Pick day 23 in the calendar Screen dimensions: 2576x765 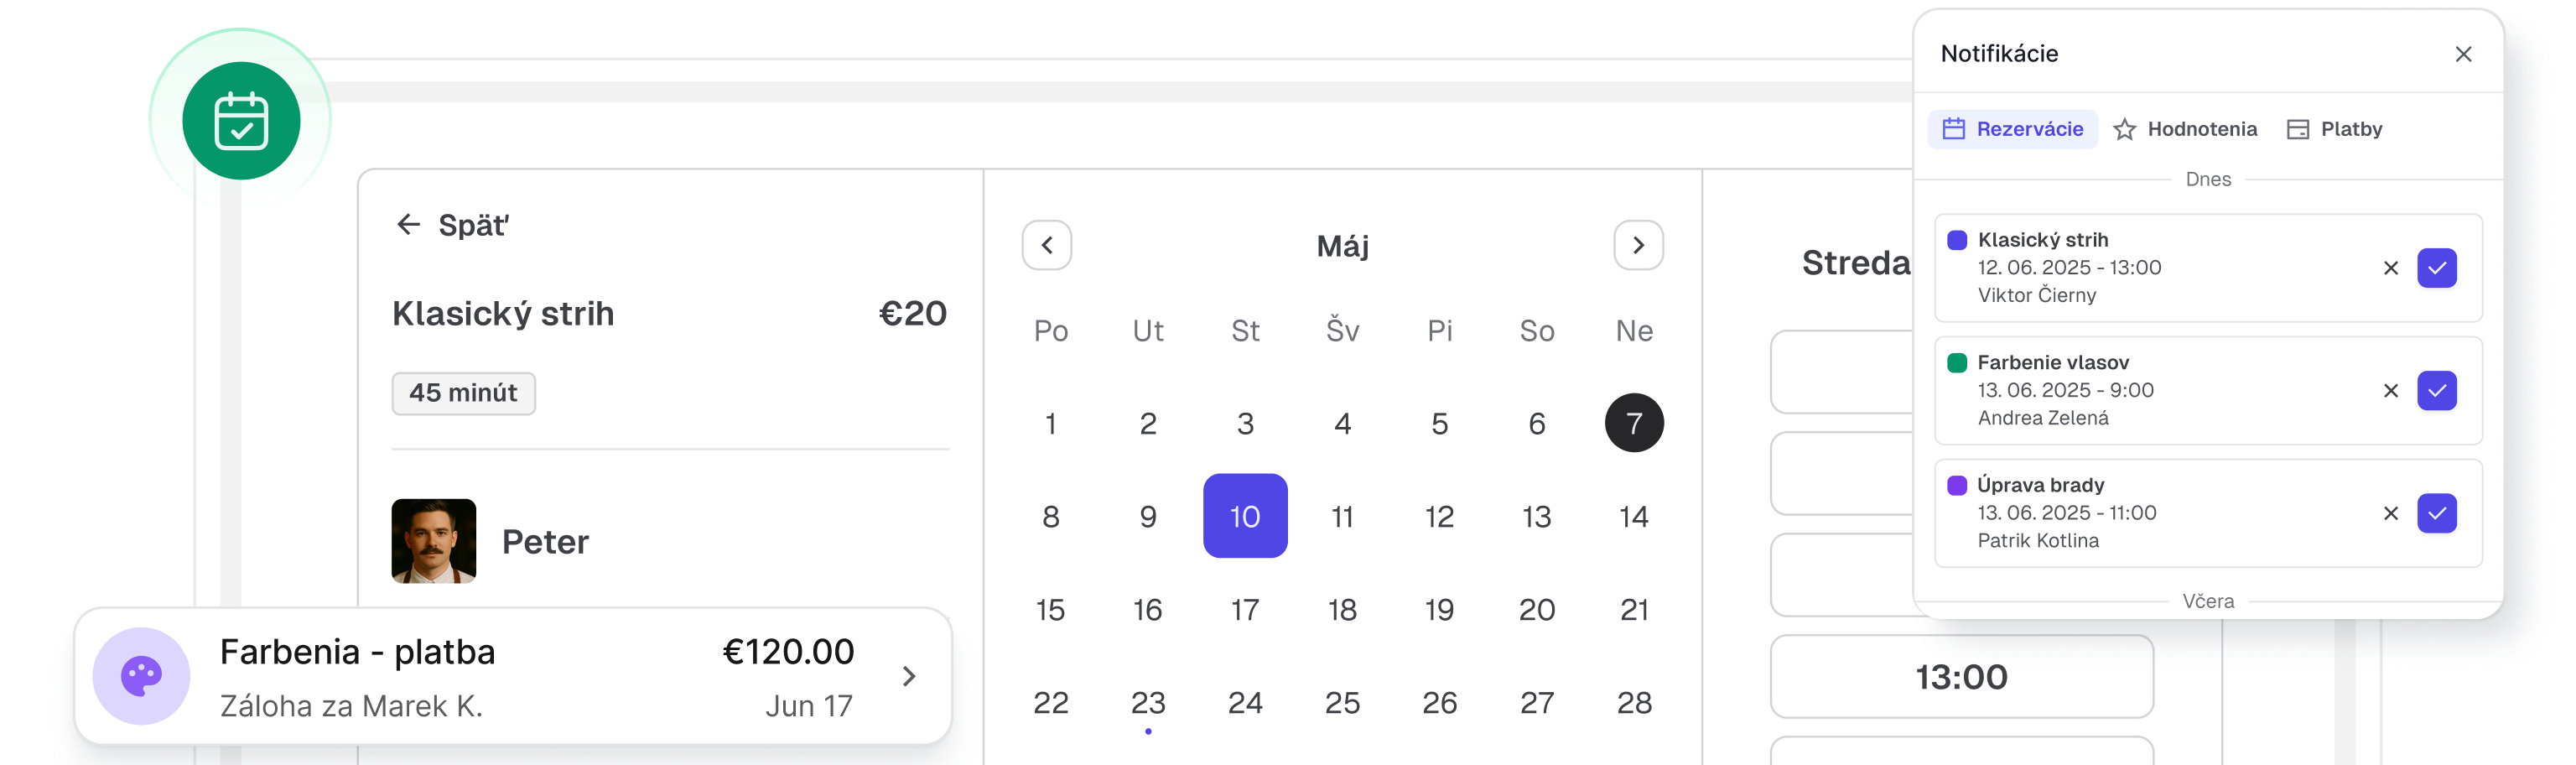[1148, 703]
